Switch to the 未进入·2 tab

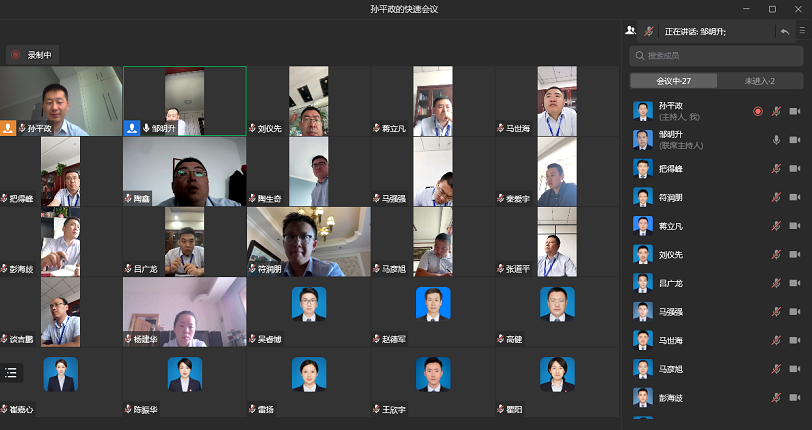[x=760, y=81]
